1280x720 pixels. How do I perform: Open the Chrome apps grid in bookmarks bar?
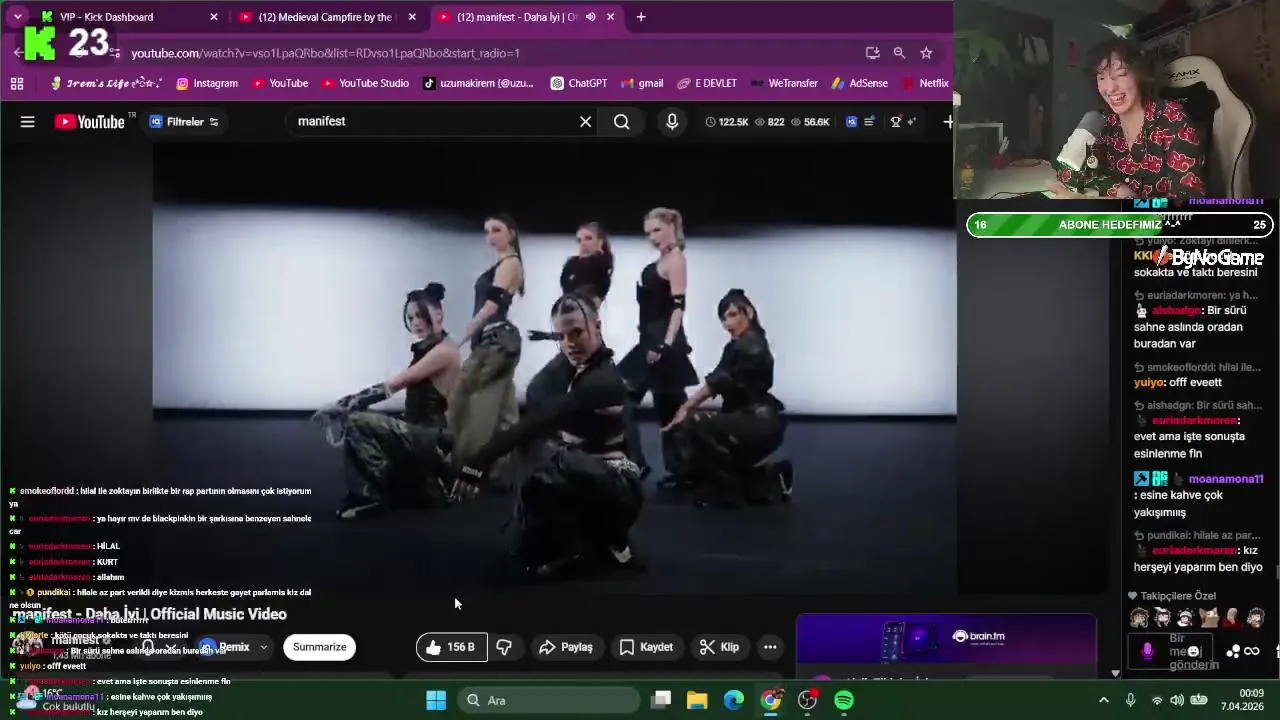pos(17,83)
